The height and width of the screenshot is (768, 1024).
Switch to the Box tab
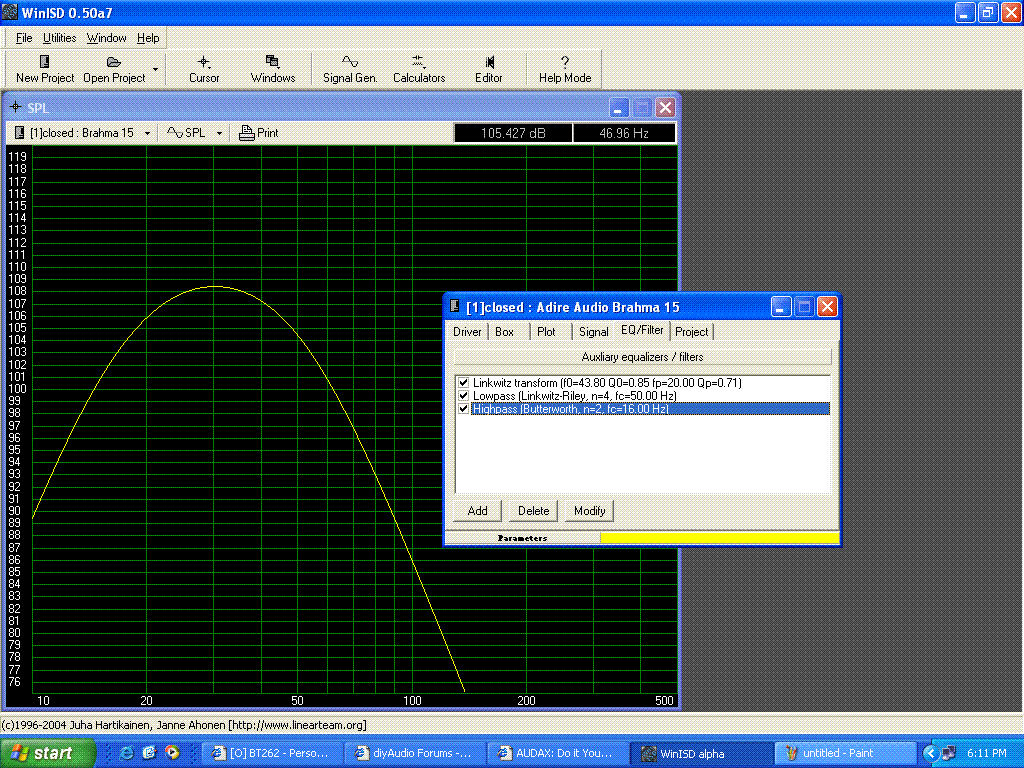pos(504,332)
